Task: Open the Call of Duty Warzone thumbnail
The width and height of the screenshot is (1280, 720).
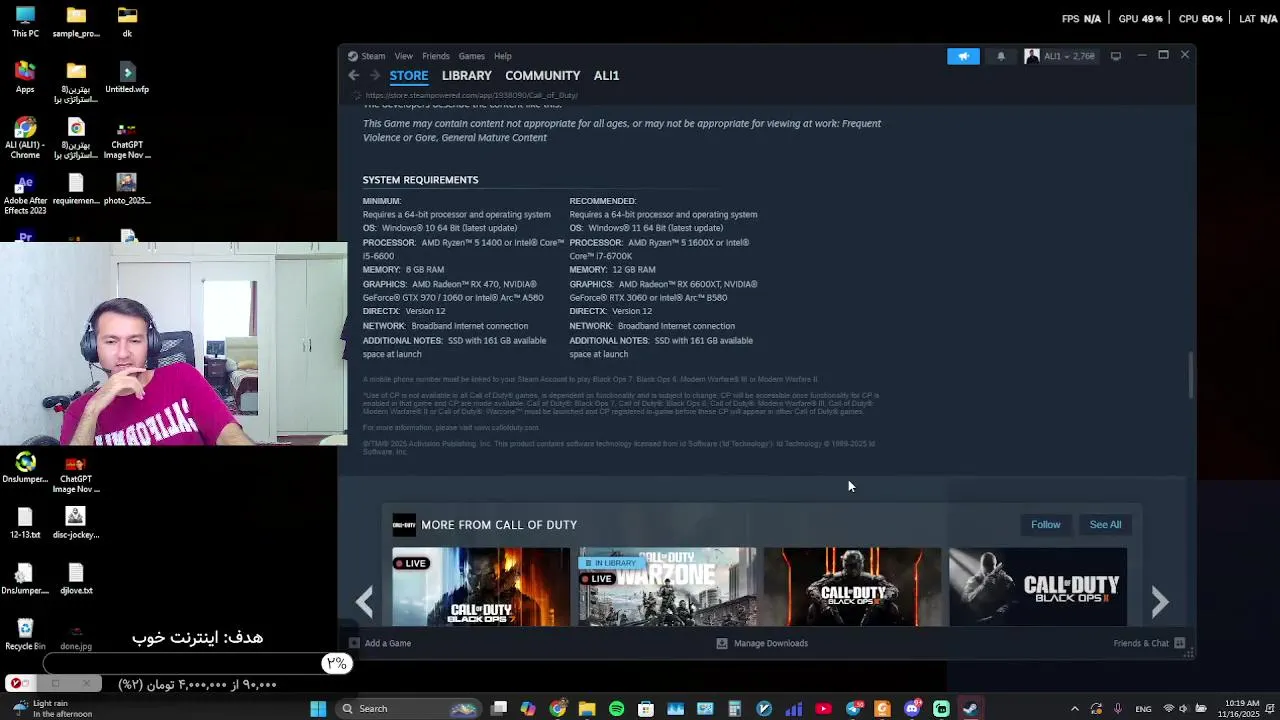Action: tap(667, 587)
